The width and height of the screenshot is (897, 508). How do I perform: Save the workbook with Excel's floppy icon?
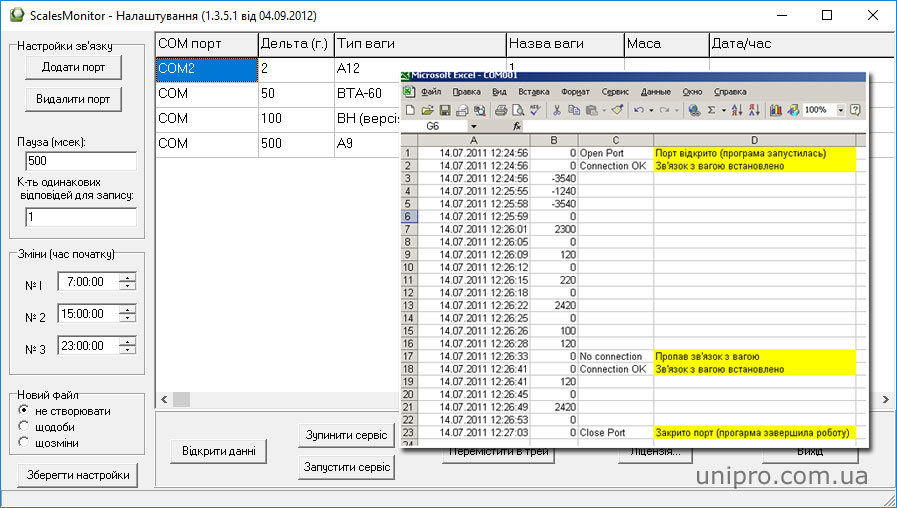click(445, 110)
